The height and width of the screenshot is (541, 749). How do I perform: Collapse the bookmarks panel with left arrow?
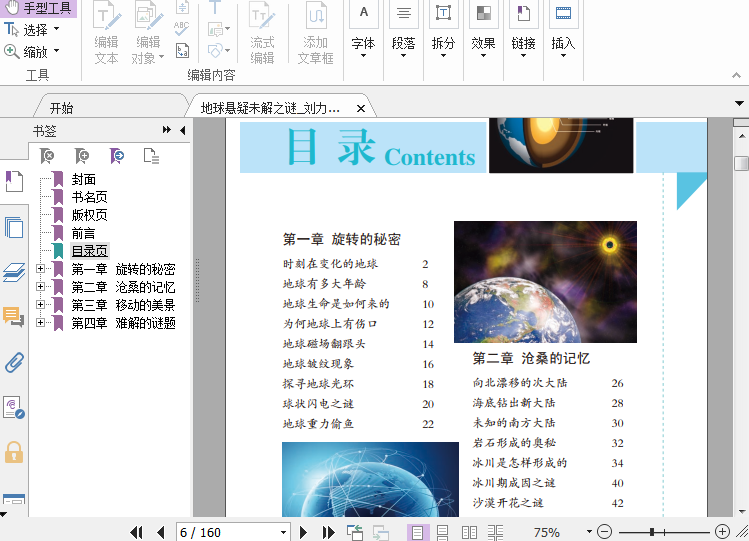pyautogui.click(x=182, y=130)
